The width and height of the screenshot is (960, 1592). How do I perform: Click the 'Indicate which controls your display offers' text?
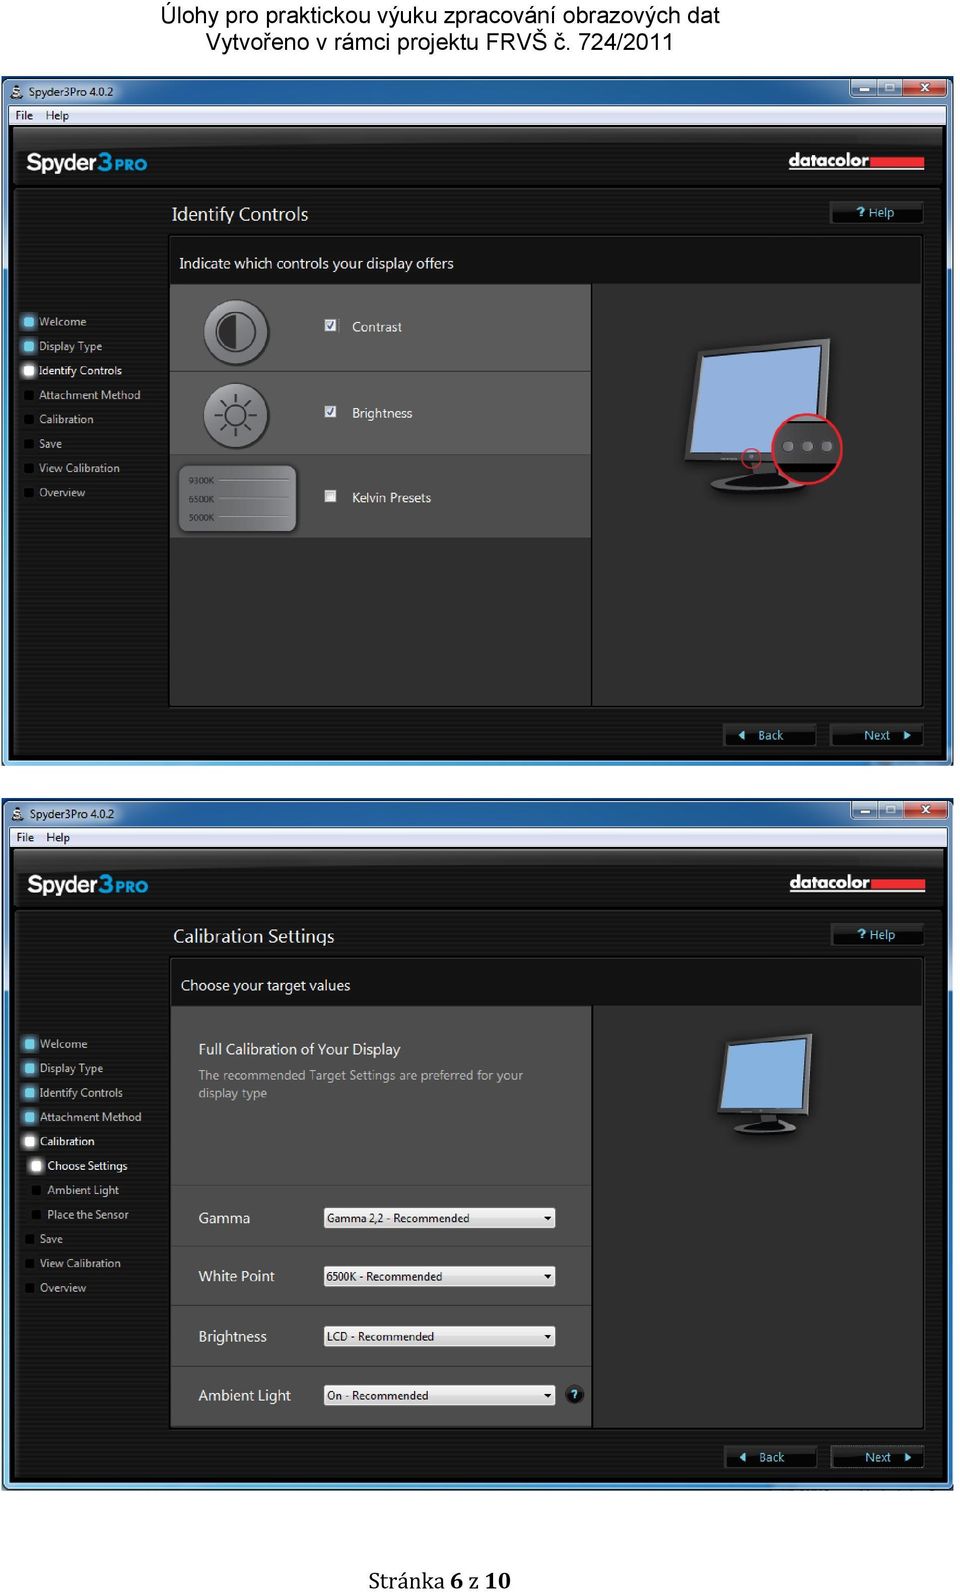pos(316,264)
